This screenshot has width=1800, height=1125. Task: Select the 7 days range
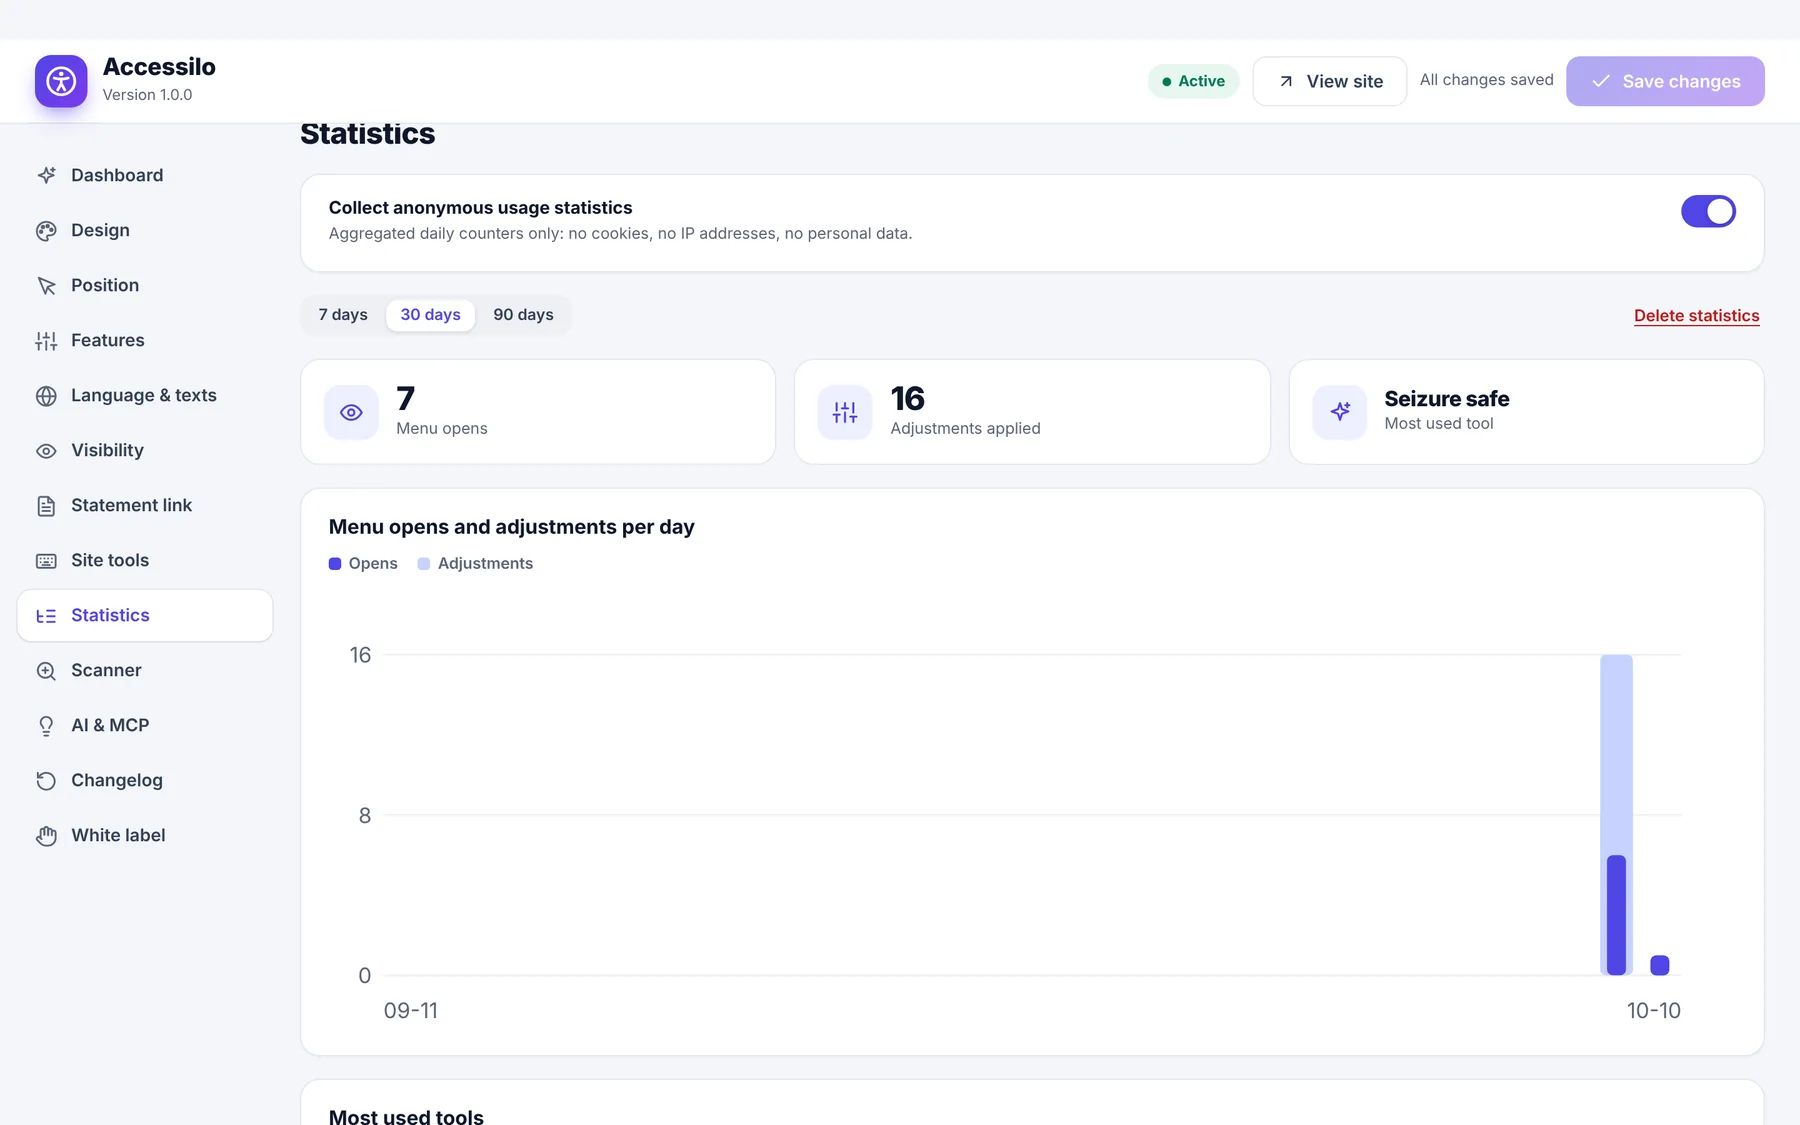coord(343,314)
